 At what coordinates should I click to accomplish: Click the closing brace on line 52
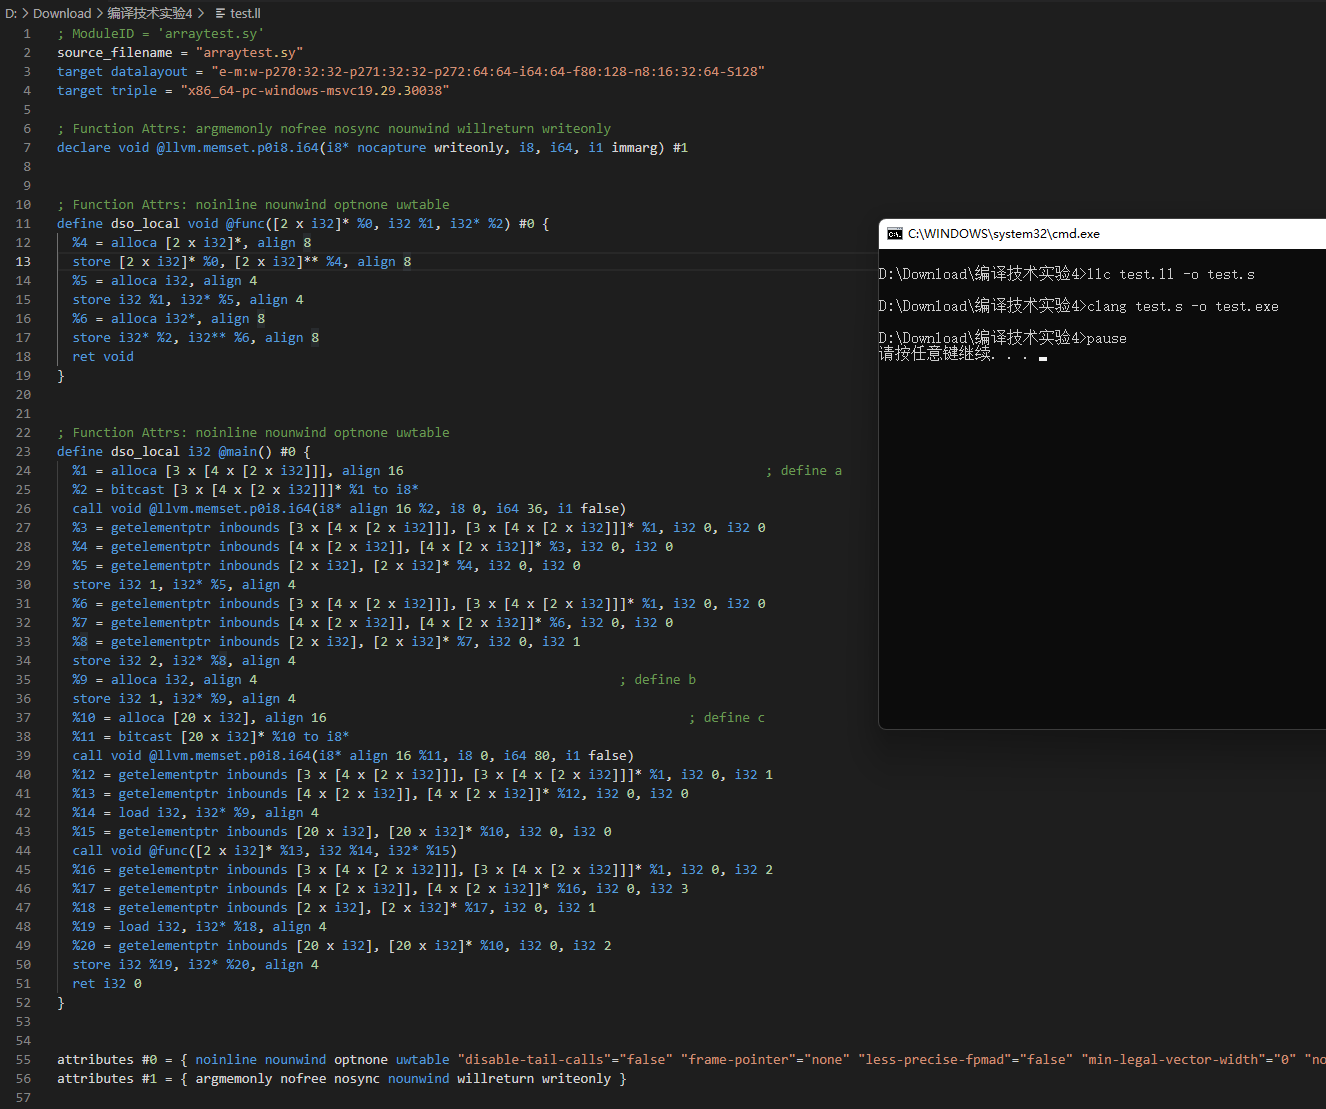pyautogui.click(x=61, y=1002)
